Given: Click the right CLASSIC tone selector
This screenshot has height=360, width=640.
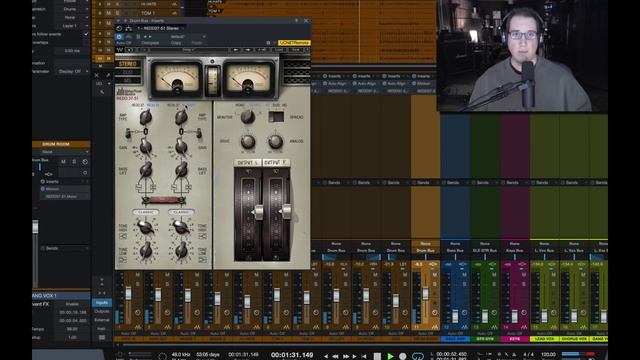Looking at the screenshot, I should click(181, 212).
